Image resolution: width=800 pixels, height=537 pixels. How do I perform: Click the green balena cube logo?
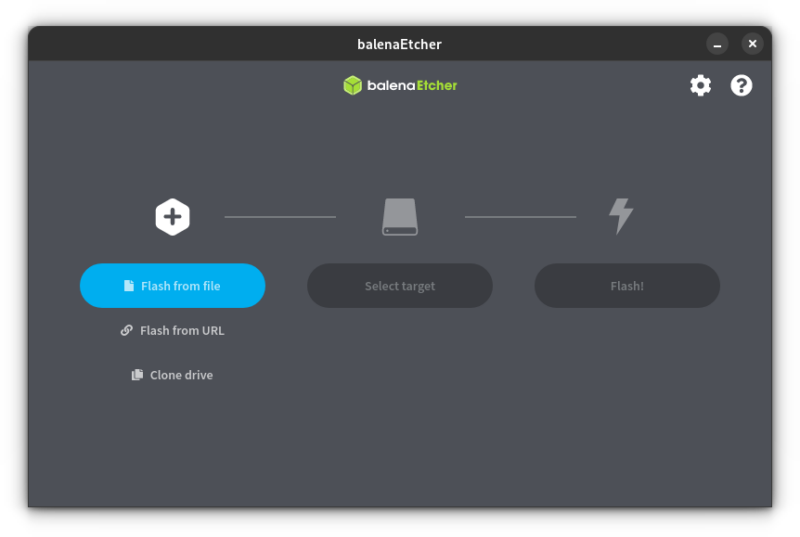click(352, 85)
